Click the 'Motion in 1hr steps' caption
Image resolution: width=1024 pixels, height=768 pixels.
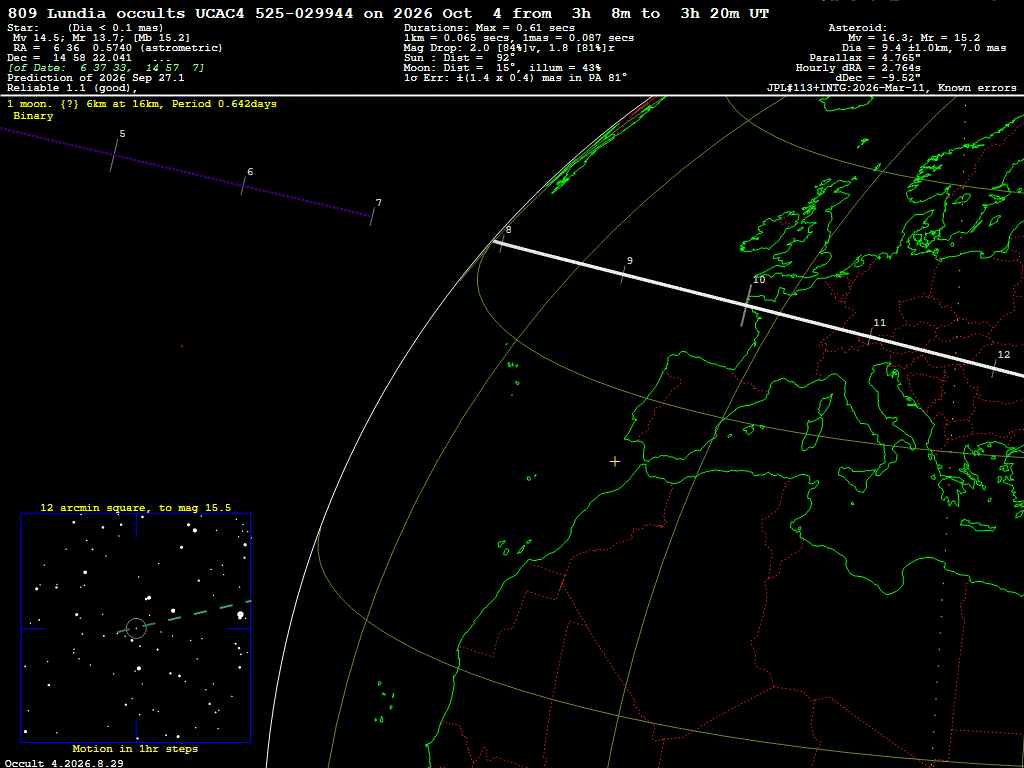click(x=135, y=748)
